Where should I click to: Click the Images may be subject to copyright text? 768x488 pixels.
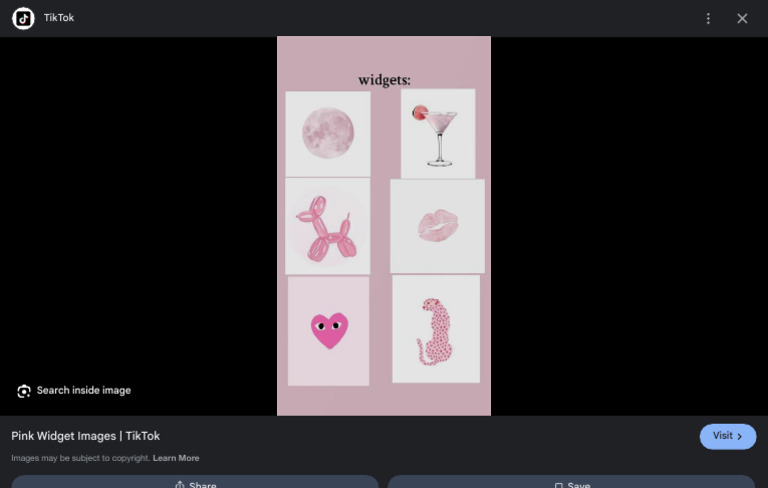click(81, 458)
